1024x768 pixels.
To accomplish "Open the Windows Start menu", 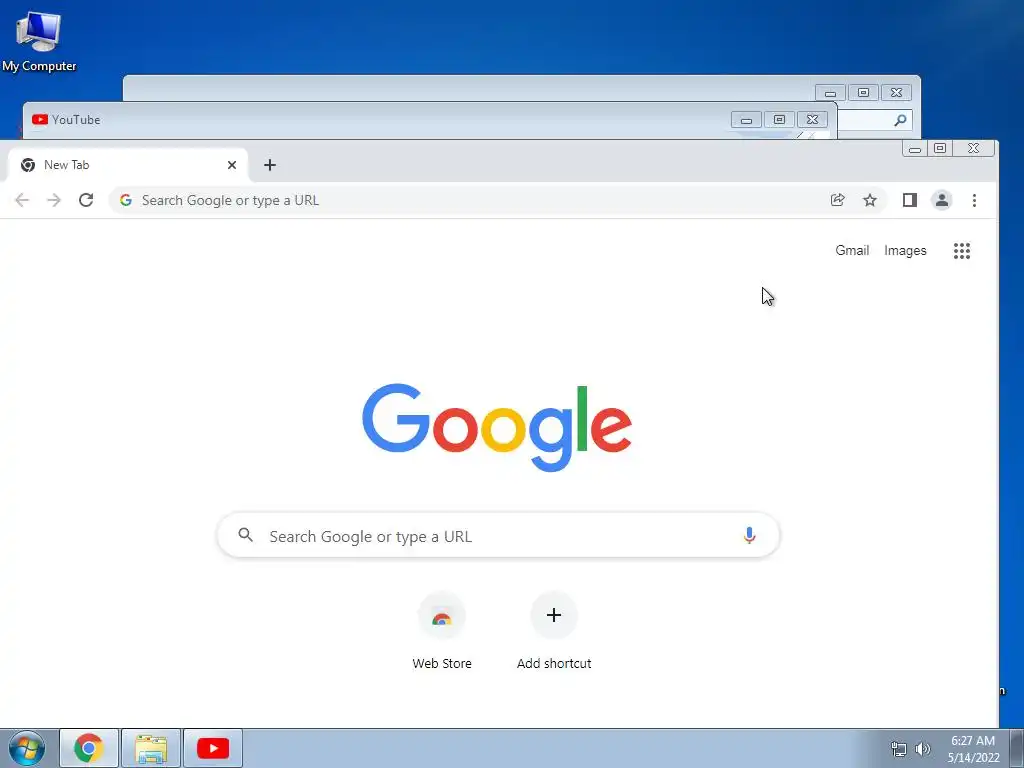I will coord(27,748).
